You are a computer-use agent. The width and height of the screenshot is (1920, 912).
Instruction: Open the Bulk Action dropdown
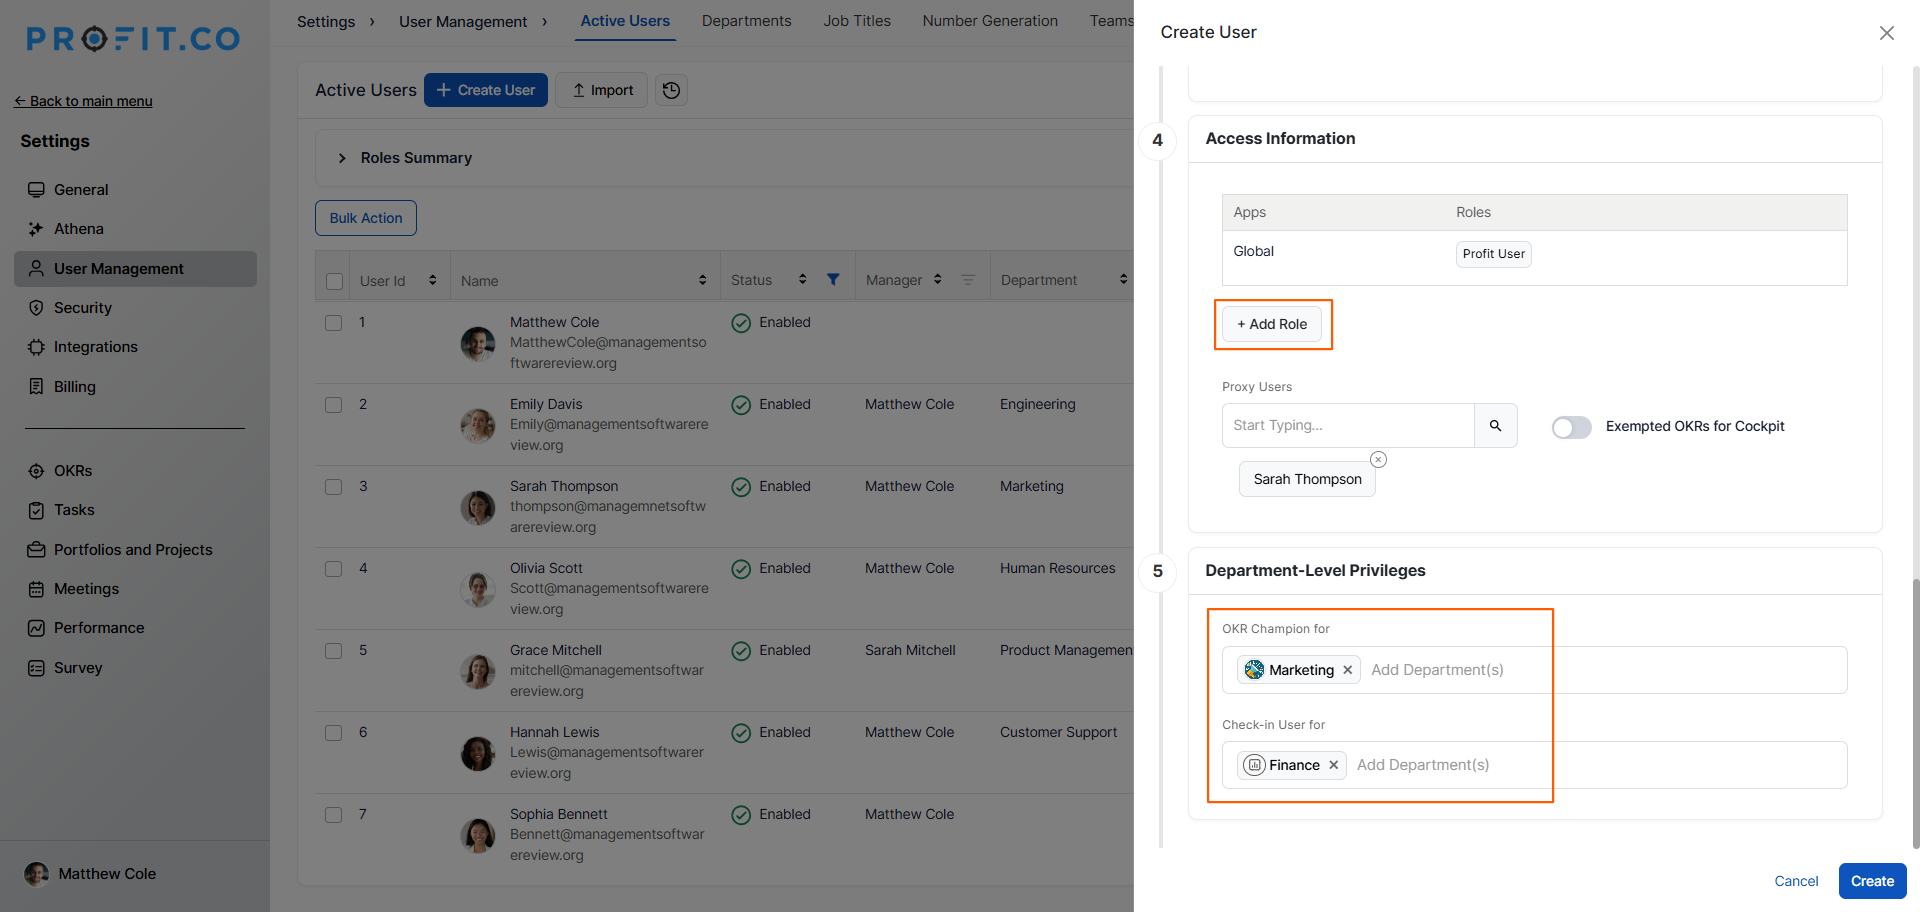click(x=366, y=218)
